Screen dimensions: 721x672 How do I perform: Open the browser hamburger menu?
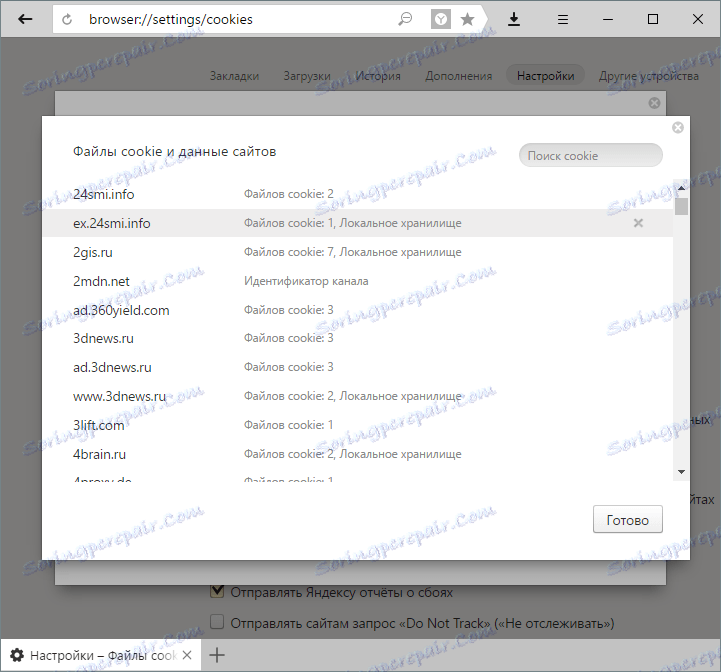point(563,19)
